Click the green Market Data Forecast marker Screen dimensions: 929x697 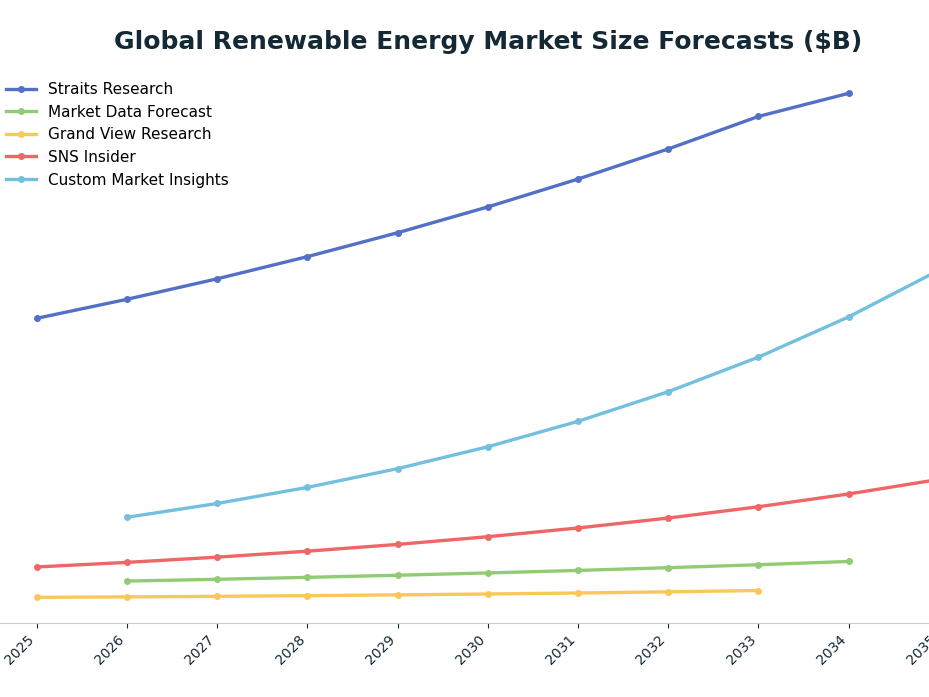(x=21, y=111)
